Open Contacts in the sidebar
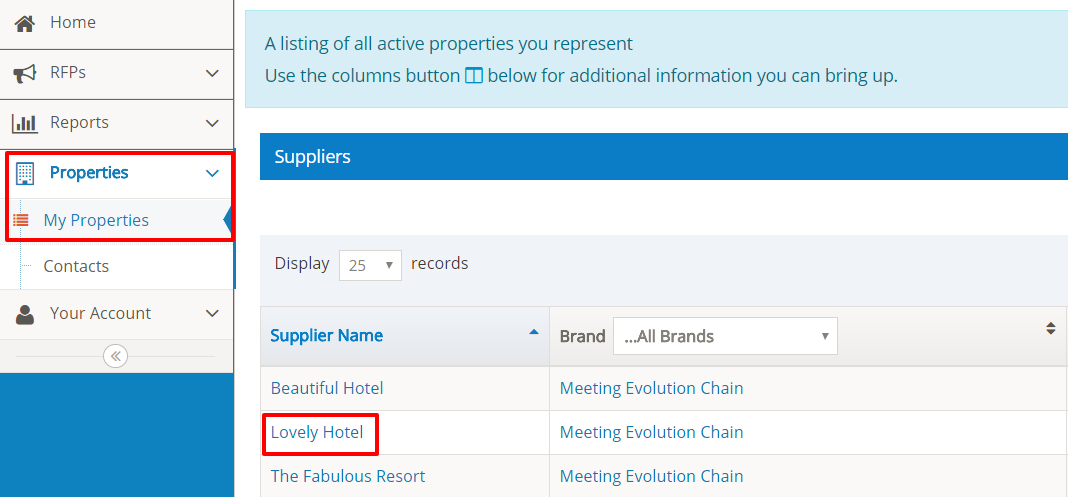The image size is (1068, 497). click(76, 266)
